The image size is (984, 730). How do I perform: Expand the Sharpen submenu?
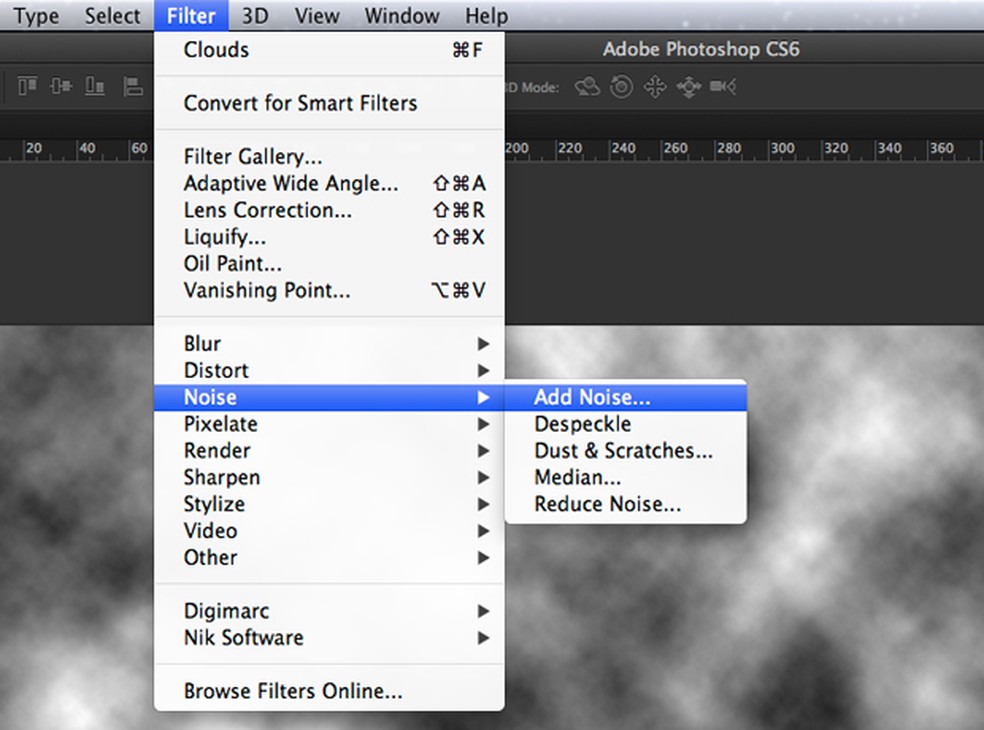click(x=329, y=478)
